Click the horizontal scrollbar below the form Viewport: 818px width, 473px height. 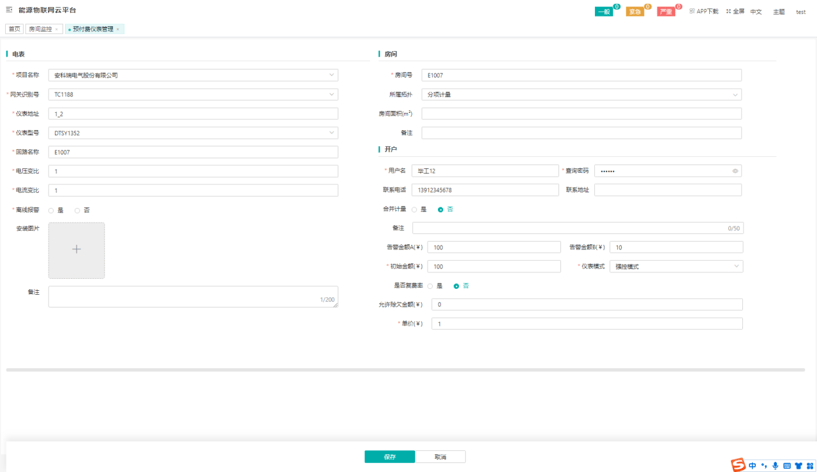coord(405,370)
